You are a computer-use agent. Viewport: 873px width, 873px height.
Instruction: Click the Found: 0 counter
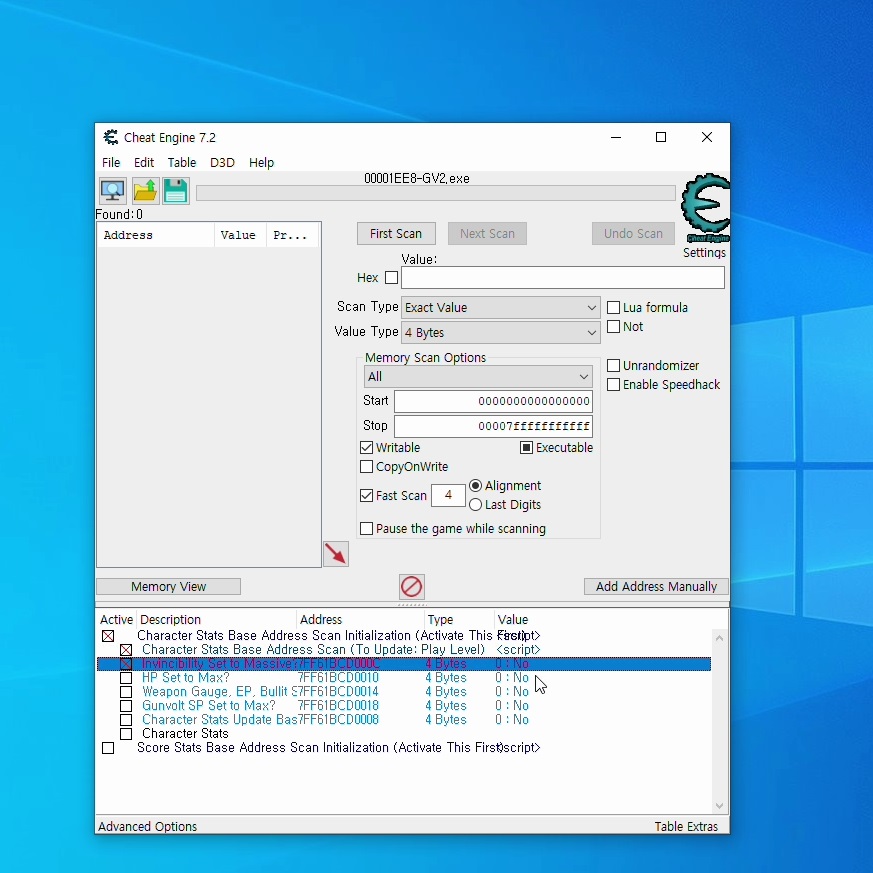(x=119, y=214)
